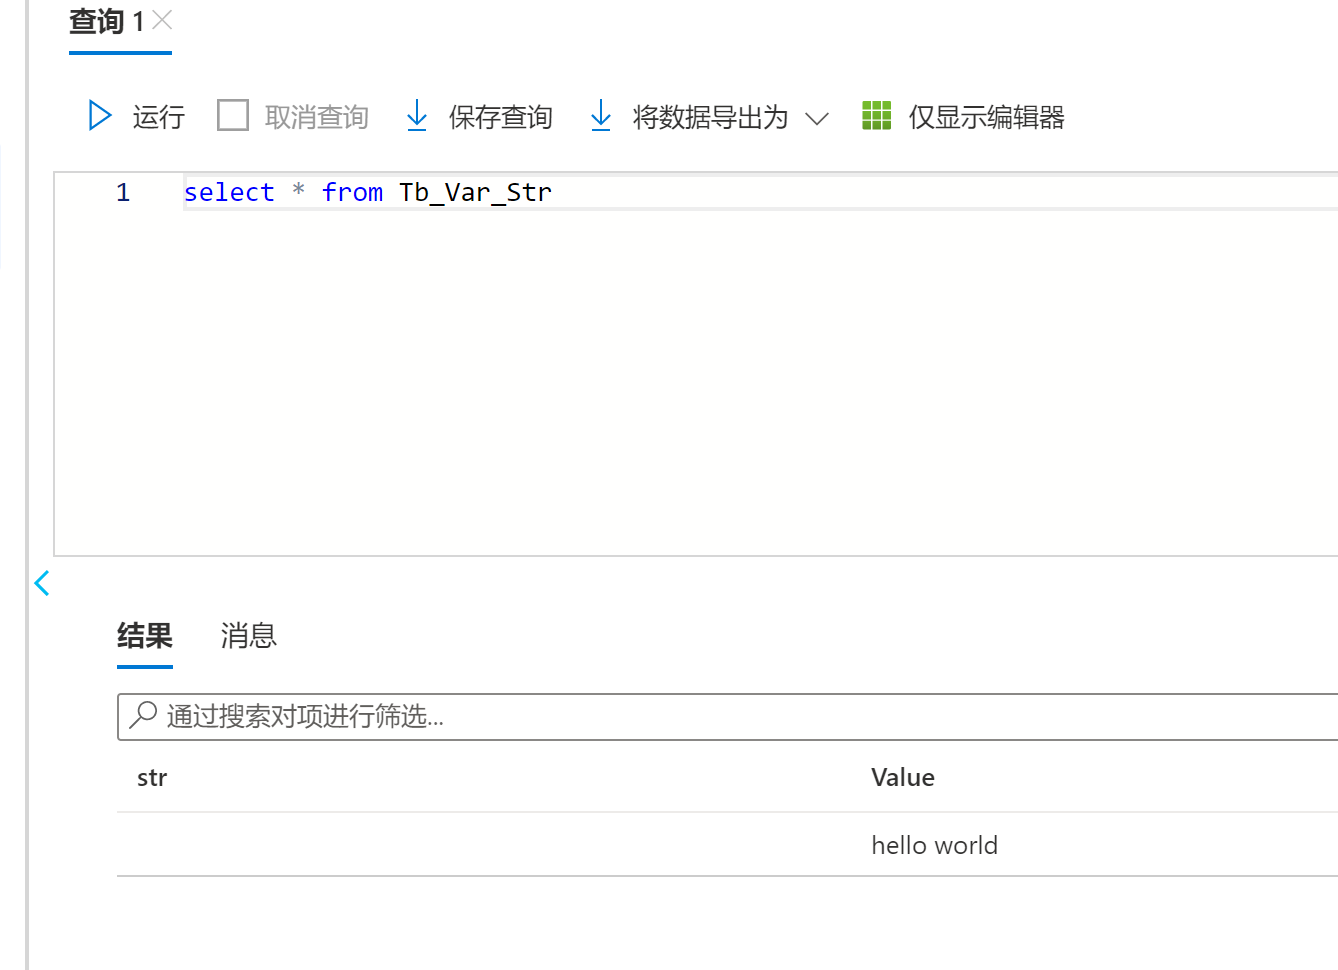Click the results filter search box
The width and height of the screenshot is (1338, 970).
point(727,717)
